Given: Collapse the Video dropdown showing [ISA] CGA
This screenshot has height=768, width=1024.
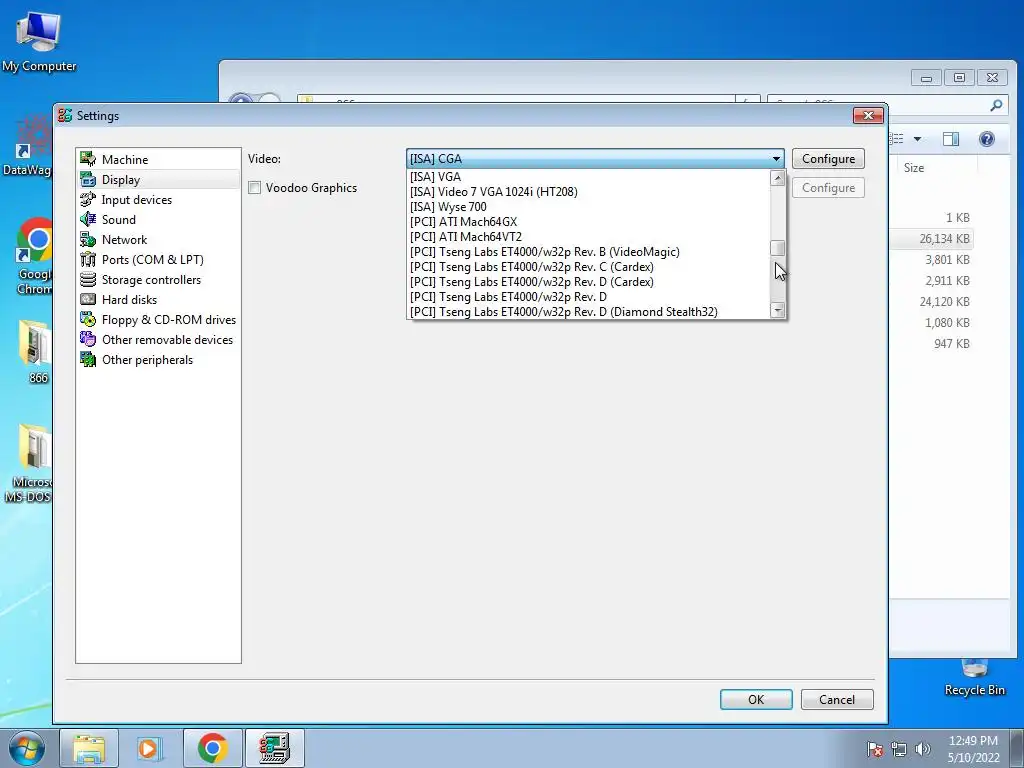Looking at the screenshot, I should [x=776, y=159].
